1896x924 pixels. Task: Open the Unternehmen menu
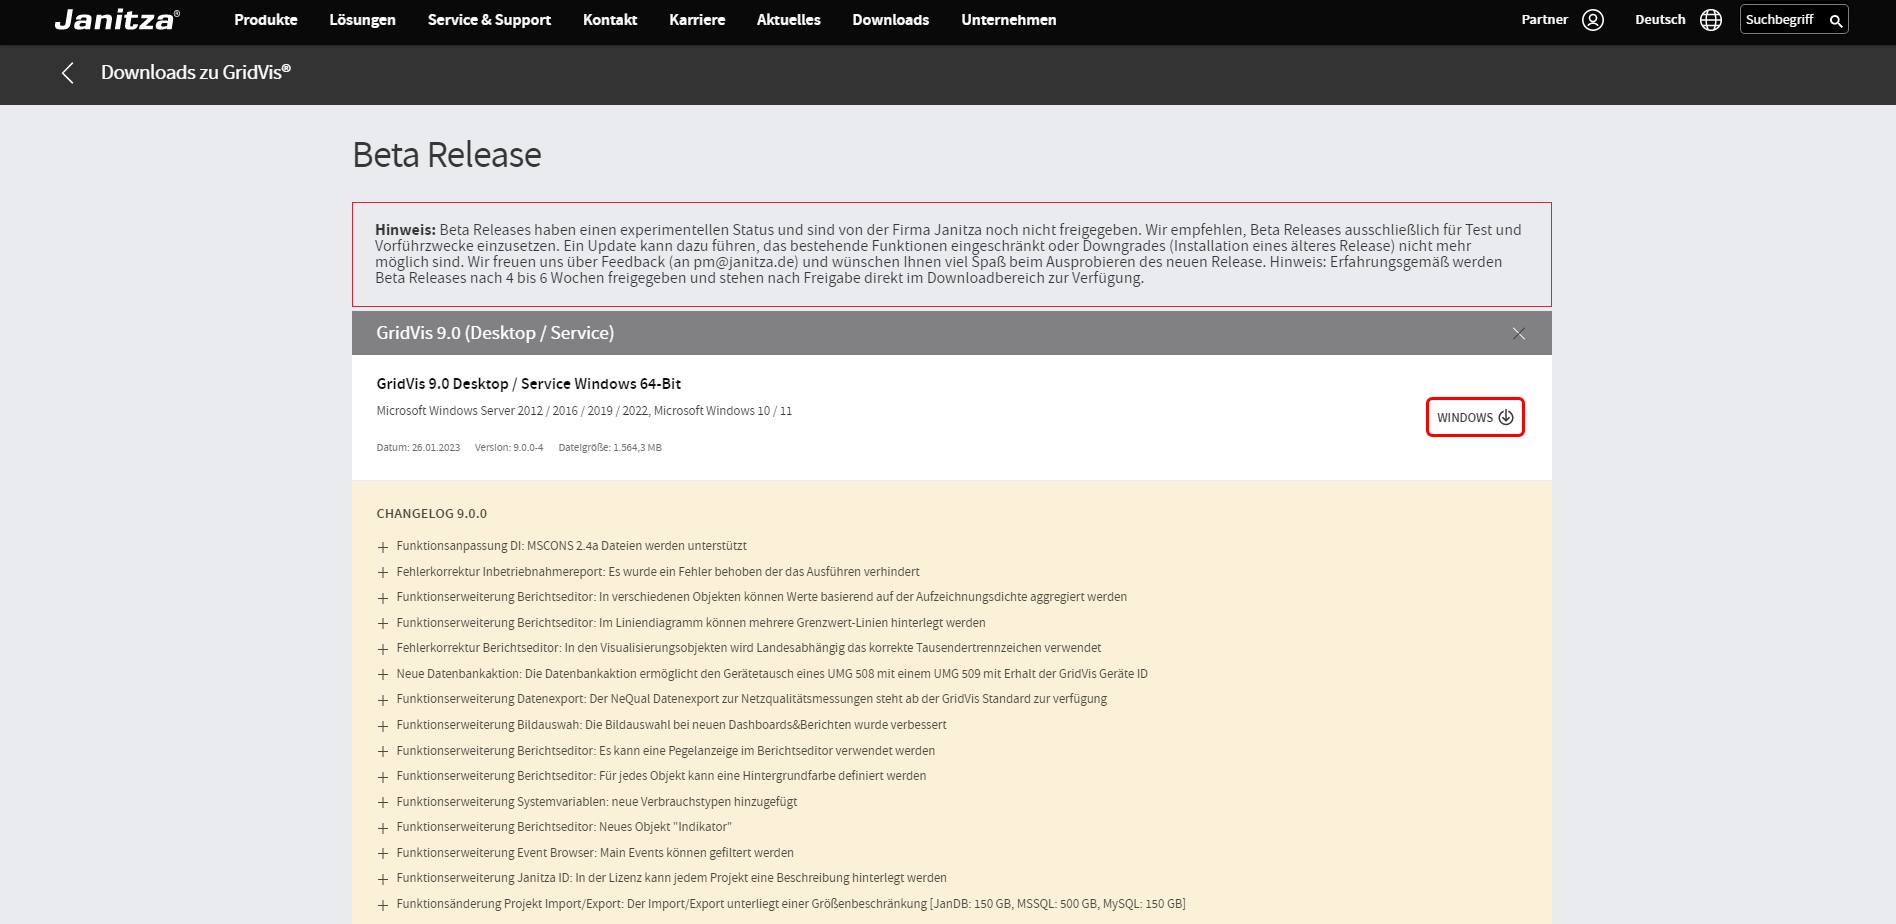(x=1009, y=20)
